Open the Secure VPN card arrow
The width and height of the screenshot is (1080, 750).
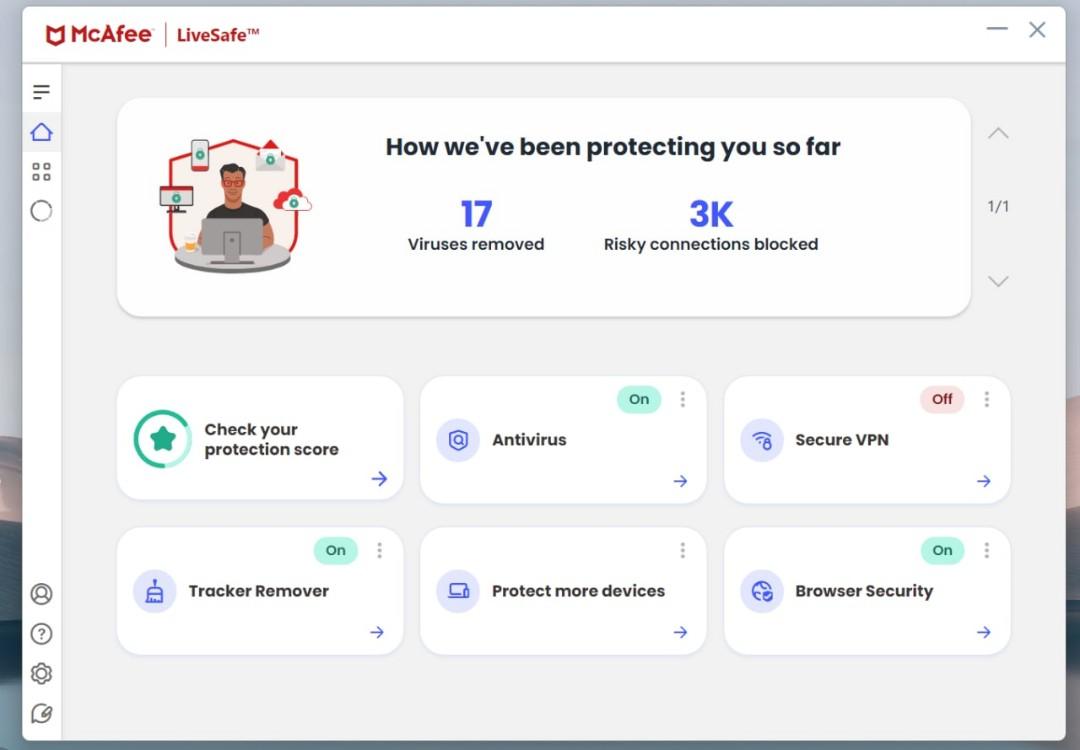coord(984,481)
